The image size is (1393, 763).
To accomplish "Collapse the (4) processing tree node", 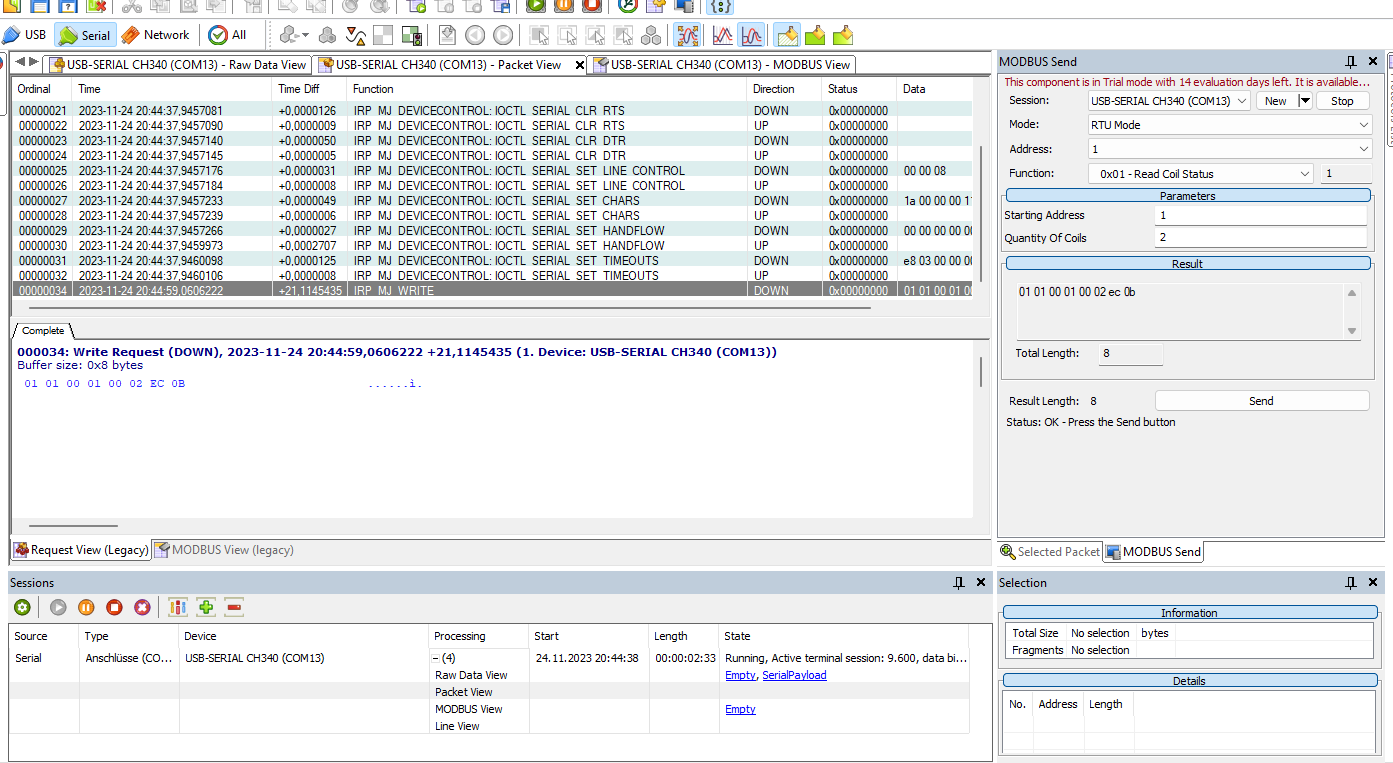I will (x=436, y=658).
